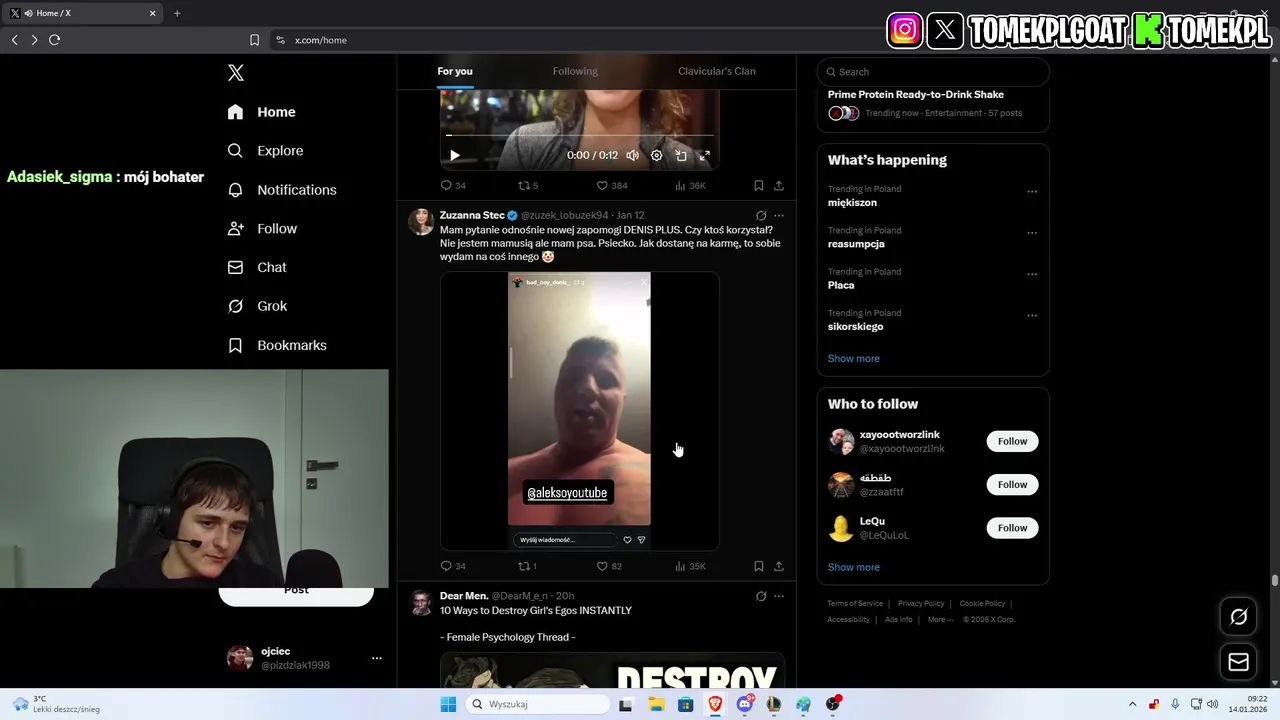Reload the page in the browser
The height and width of the screenshot is (720, 1280).
[x=54, y=40]
